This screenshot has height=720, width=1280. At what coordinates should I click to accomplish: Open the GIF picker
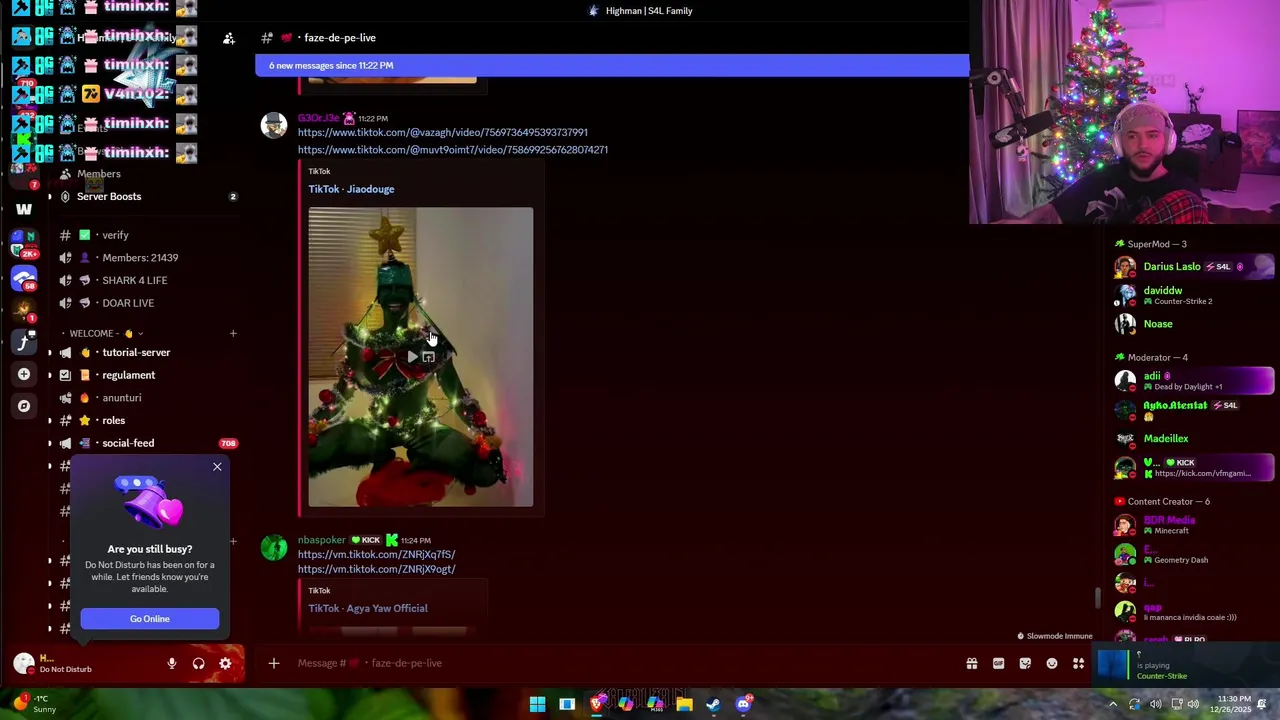point(998,663)
